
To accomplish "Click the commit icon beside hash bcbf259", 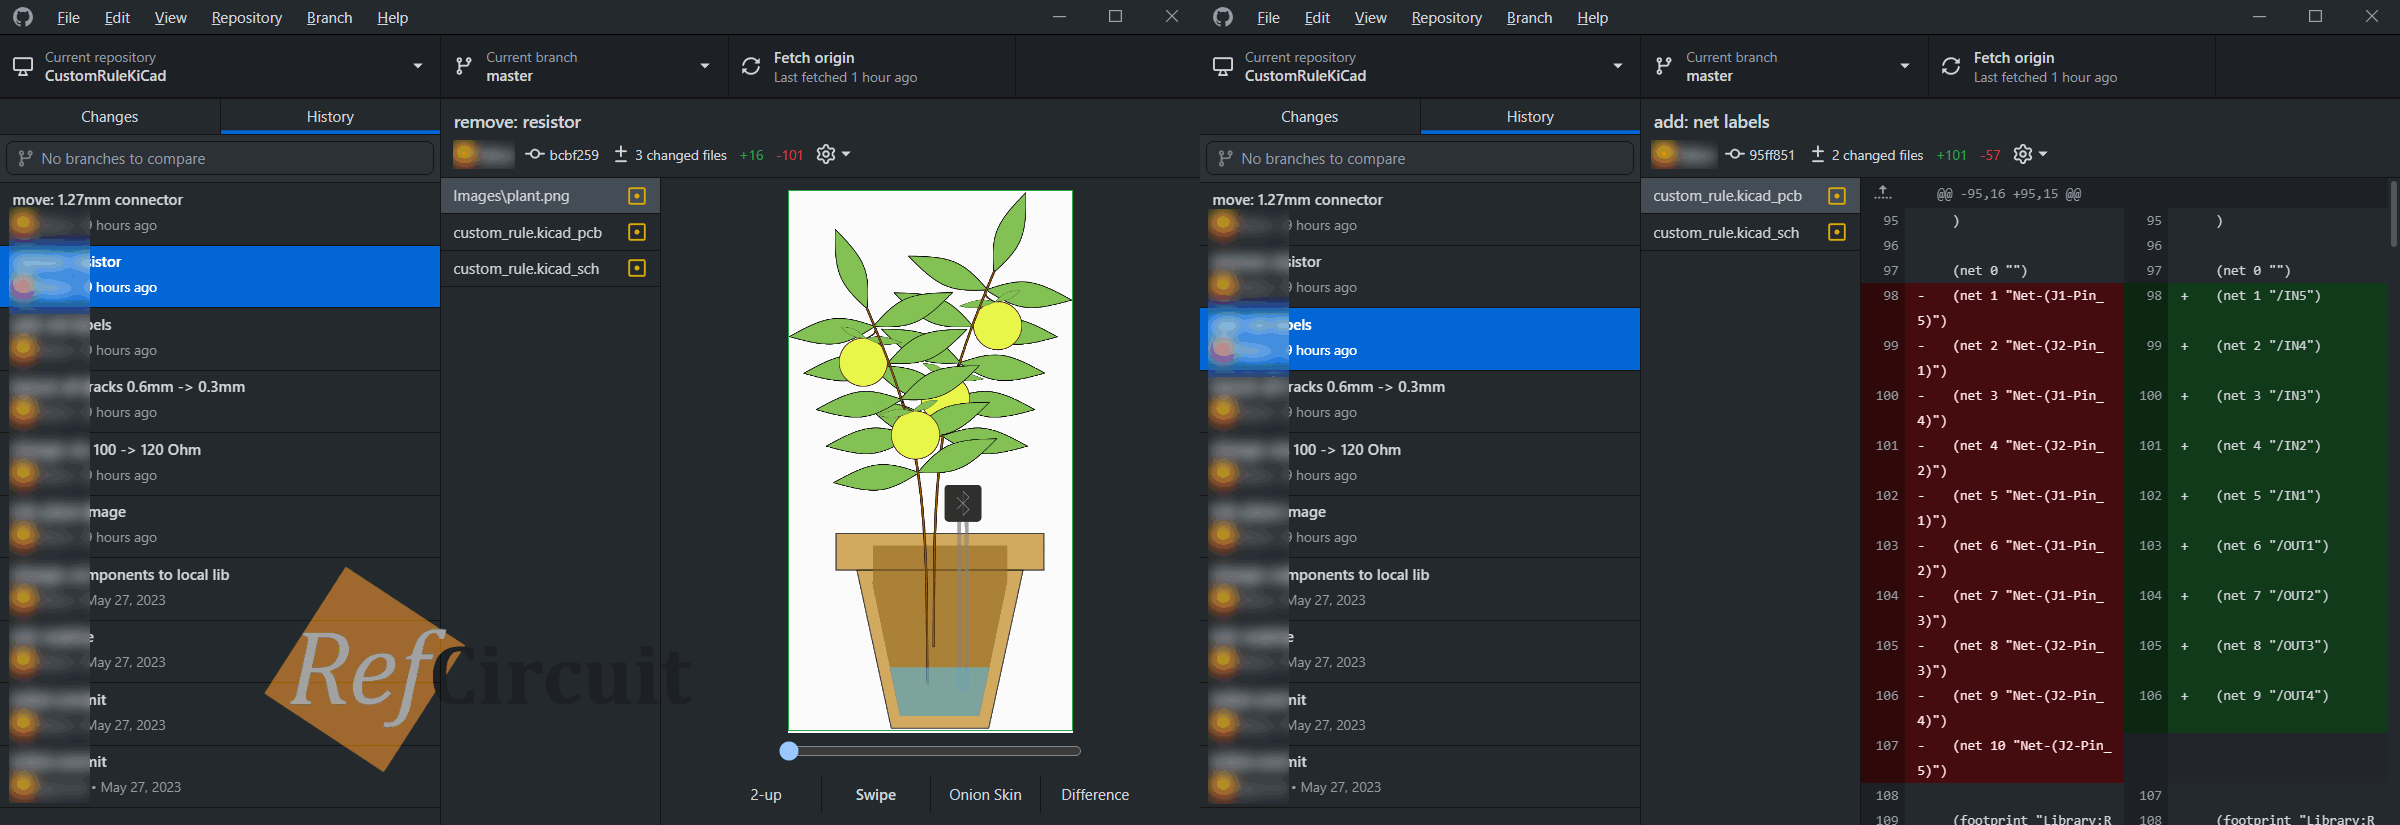I will (x=535, y=154).
